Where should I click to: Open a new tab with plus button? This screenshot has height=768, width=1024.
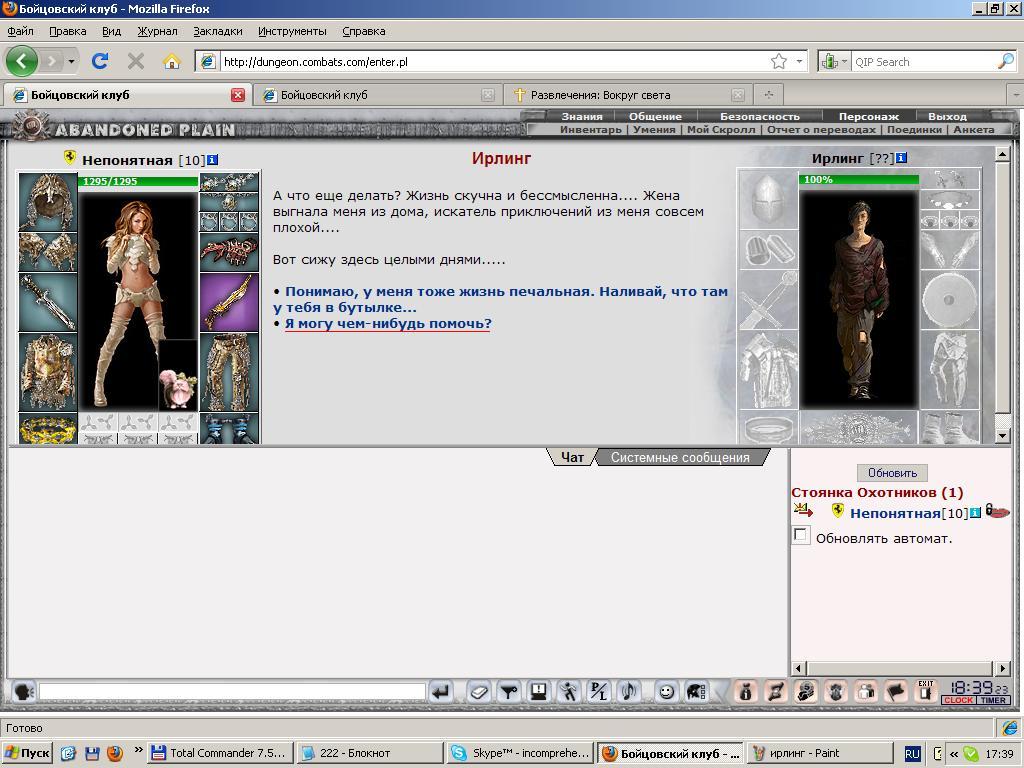click(768, 95)
